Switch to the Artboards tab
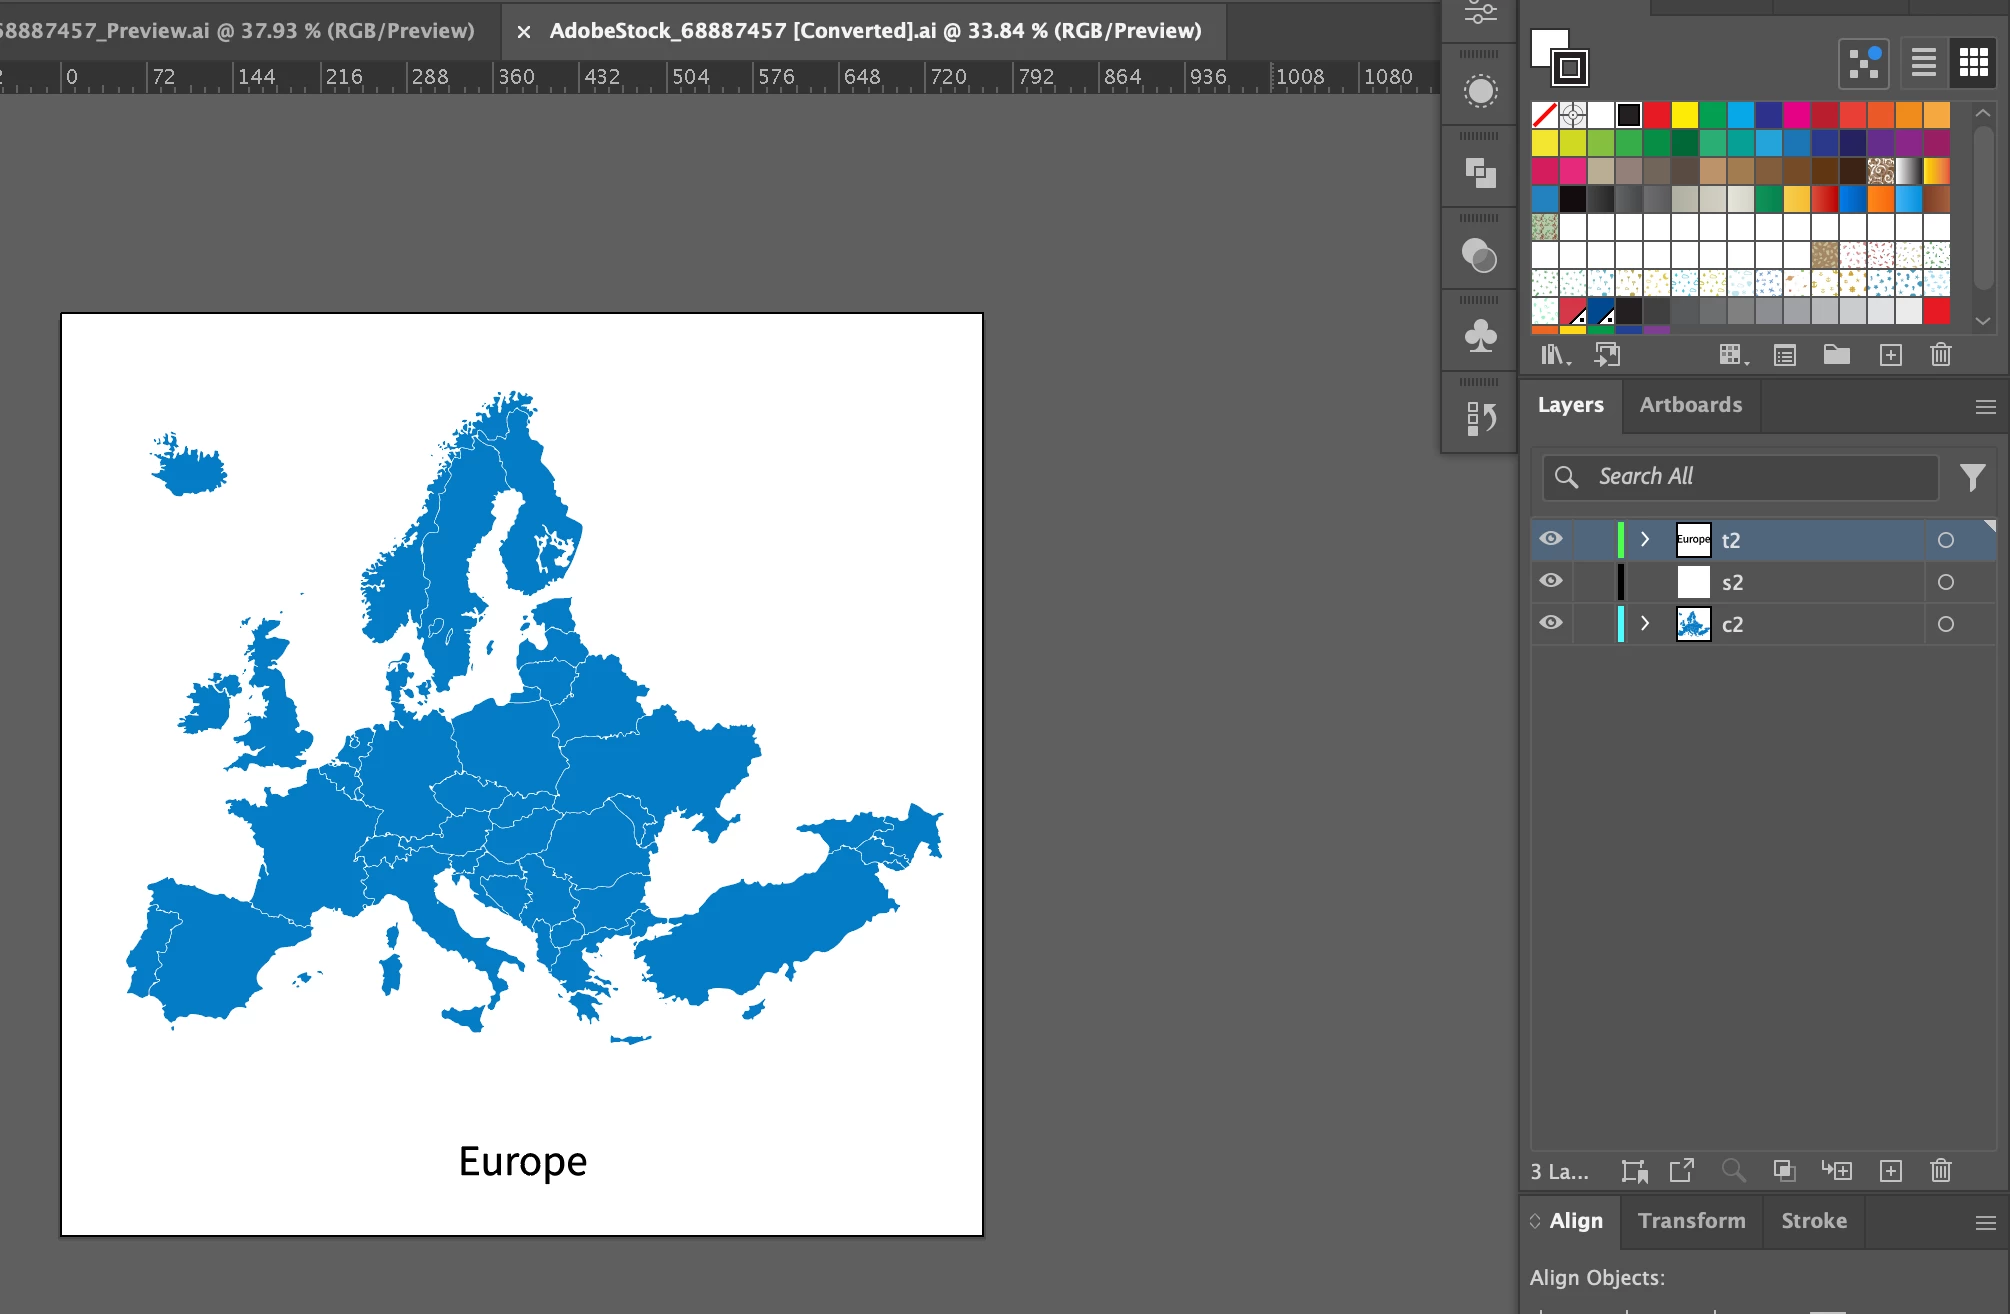This screenshot has height=1314, width=2010. (x=1690, y=405)
